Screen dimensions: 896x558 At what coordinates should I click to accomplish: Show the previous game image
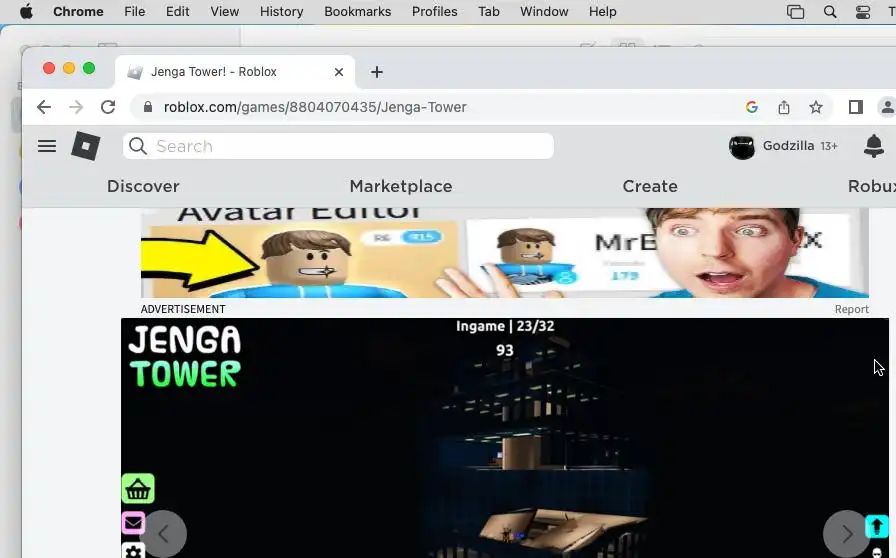[163, 534]
